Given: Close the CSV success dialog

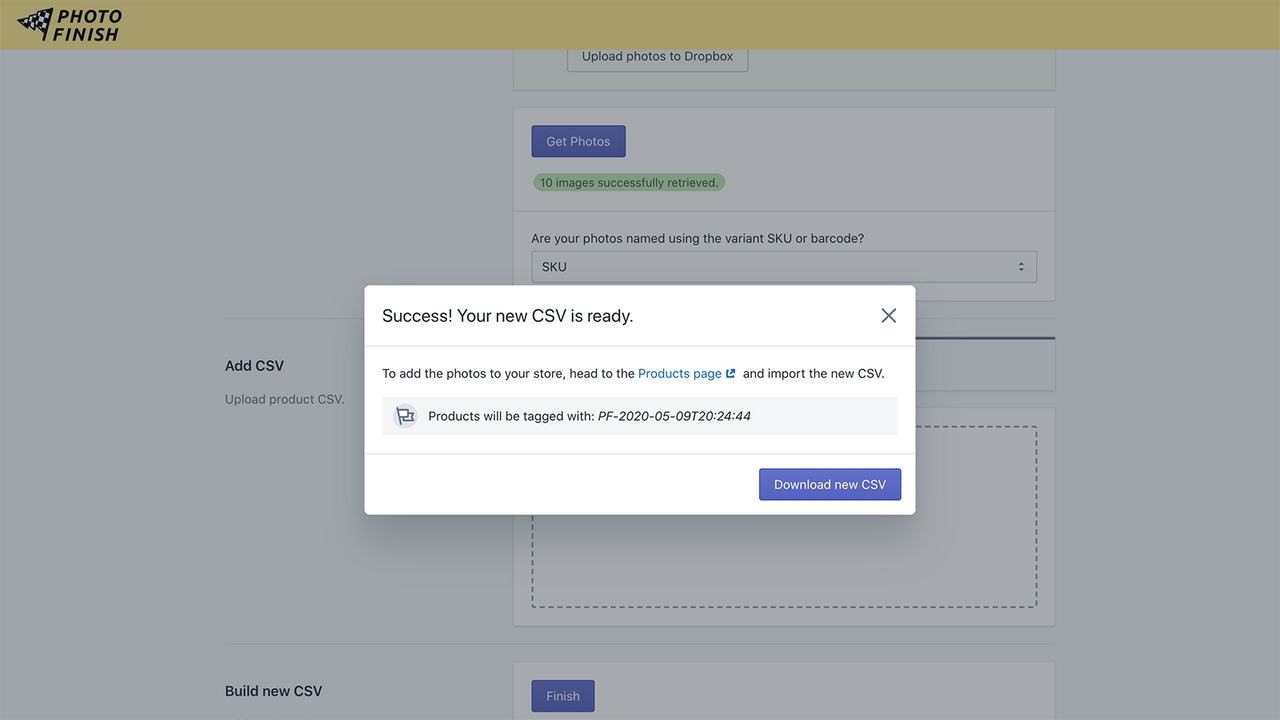Looking at the screenshot, I should click(888, 316).
